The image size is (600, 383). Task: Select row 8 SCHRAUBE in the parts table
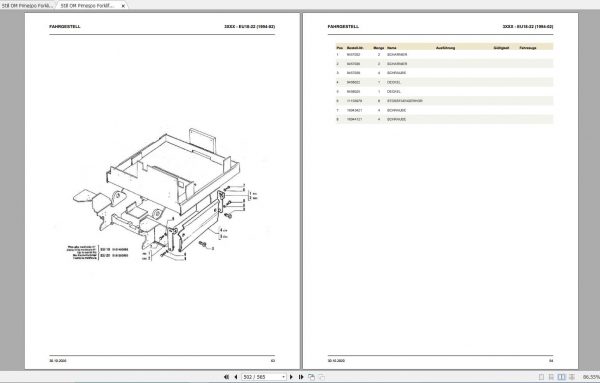pyautogui.click(x=445, y=119)
